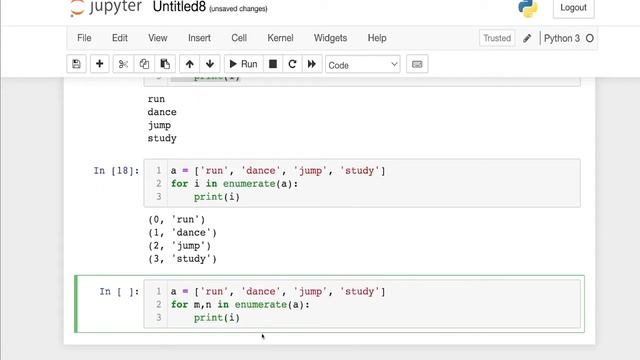Insert a cell below with the plus icon
640x360 pixels.
click(x=99, y=64)
